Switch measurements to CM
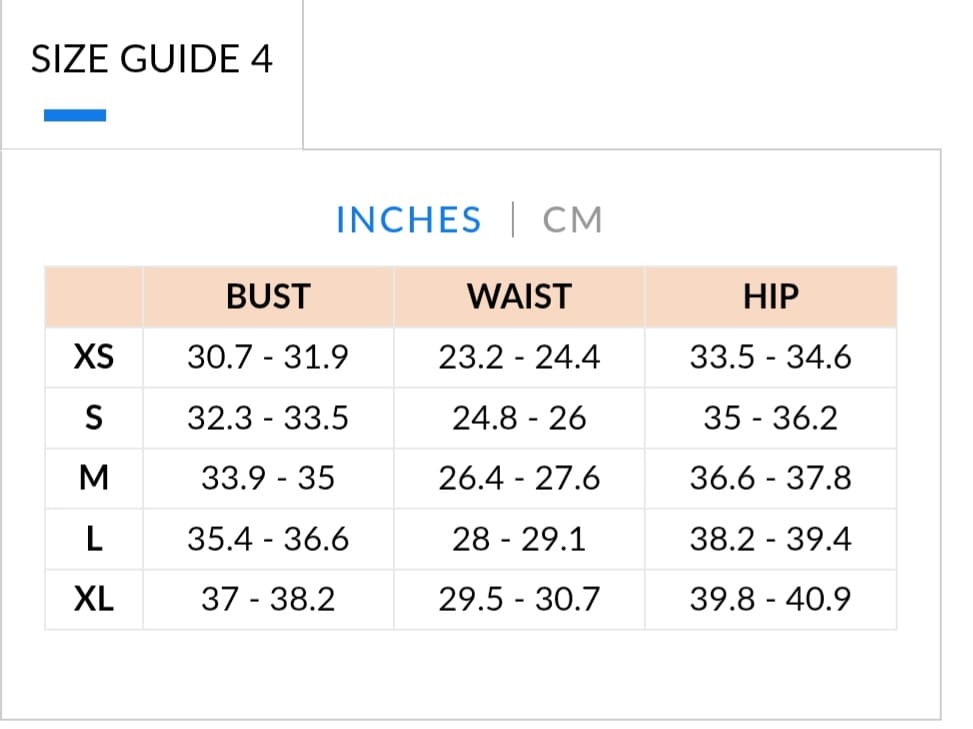The width and height of the screenshot is (973, 729). pyautogui.click(x=573, y=220)
